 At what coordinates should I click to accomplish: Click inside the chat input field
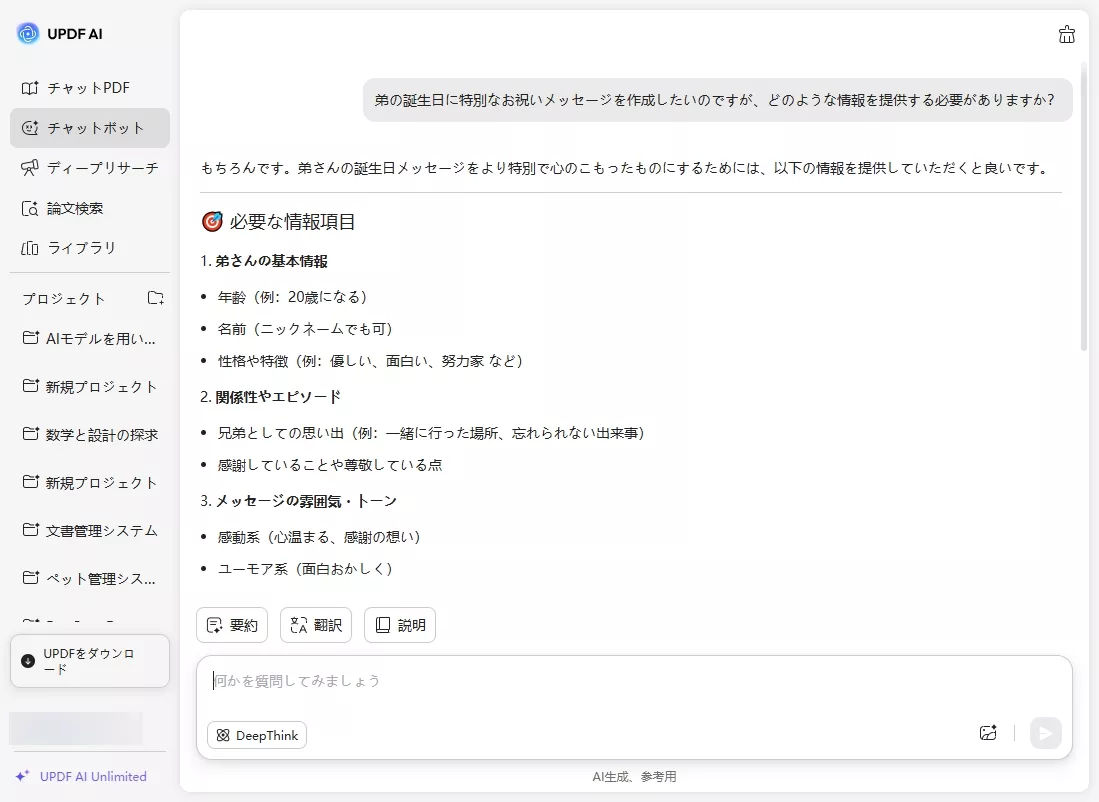point(600,681)
